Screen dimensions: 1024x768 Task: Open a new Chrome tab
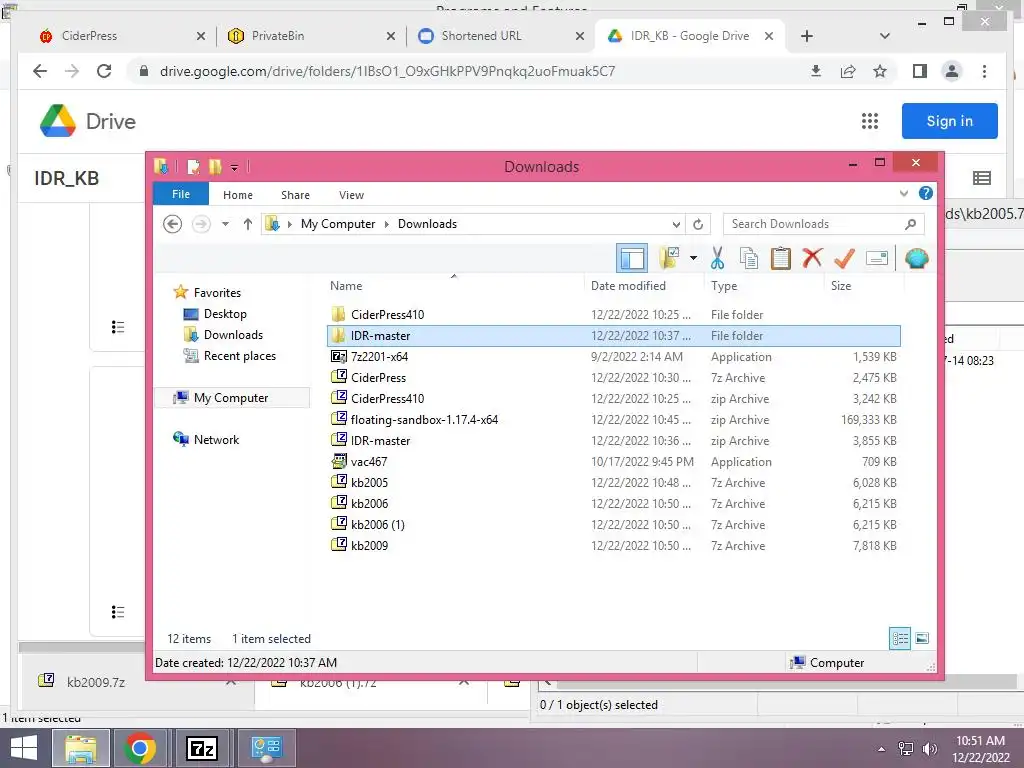pos(807,36)
